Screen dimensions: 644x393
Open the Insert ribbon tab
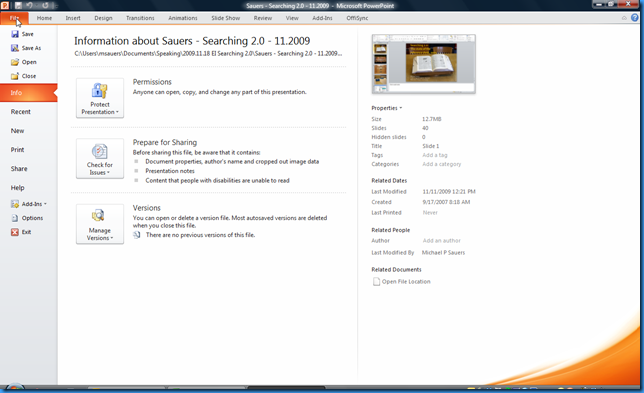pyautogui.click(x=73, y=18)
